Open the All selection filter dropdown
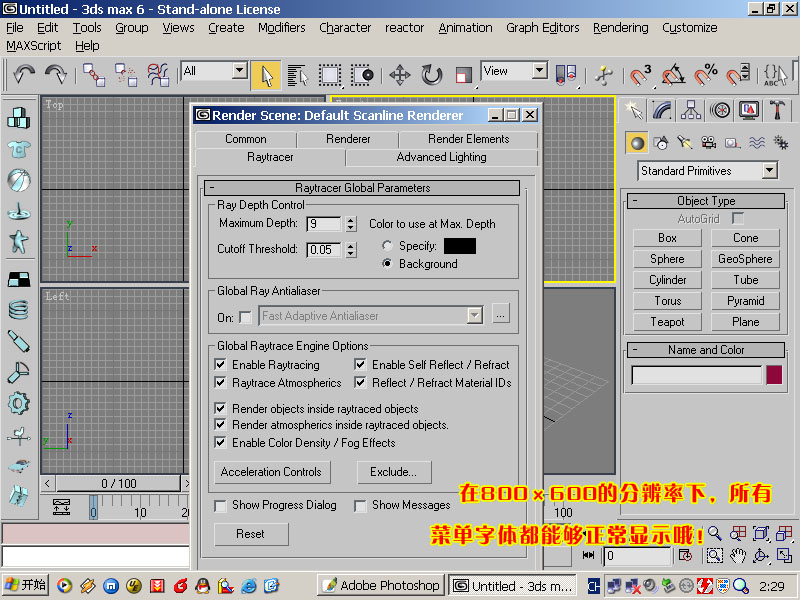 (239, 70)
